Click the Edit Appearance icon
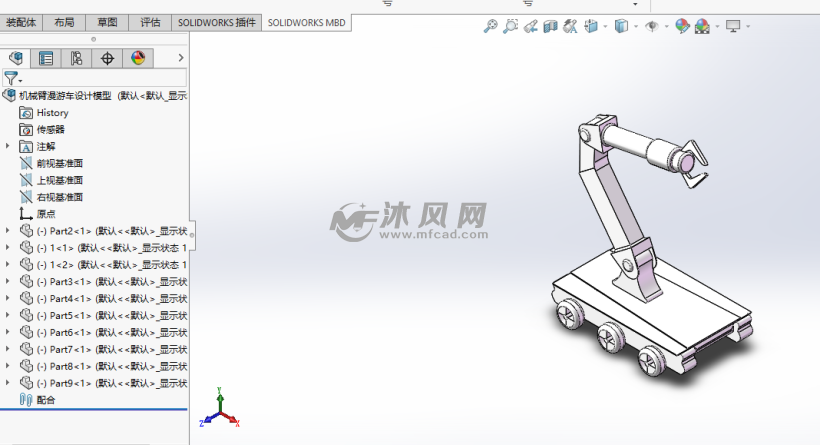The height and width of the screenshot is (445, 820). [x=682, y=27]
